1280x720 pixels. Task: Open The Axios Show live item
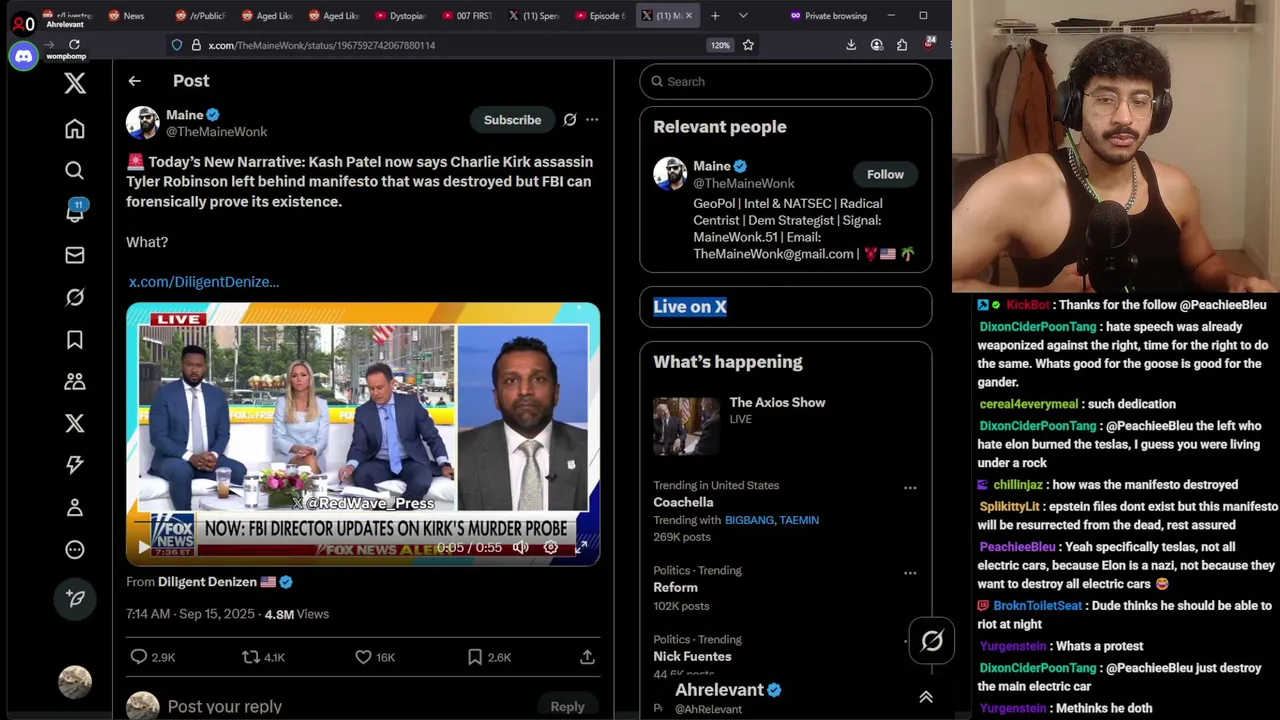[786, 425]
